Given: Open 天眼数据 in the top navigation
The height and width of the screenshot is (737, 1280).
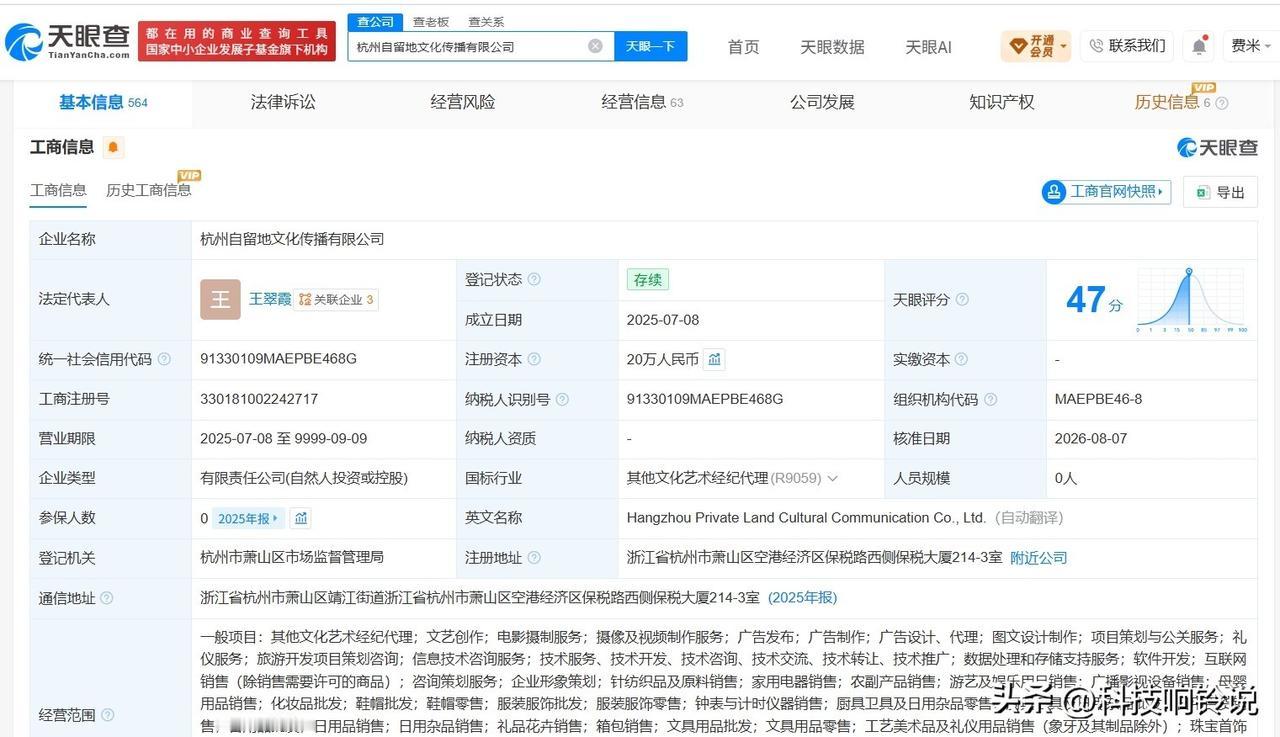Looking at the screenshot, I should click(832, 47).
